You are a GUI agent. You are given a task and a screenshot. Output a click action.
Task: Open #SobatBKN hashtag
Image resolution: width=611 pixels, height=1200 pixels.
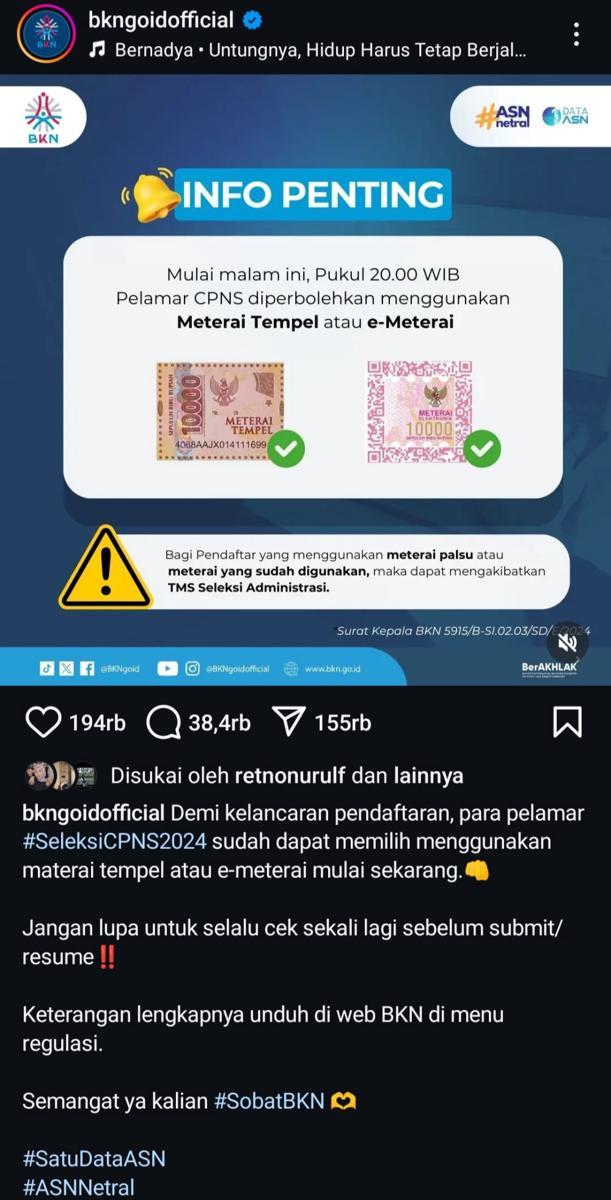(269, 1101)
